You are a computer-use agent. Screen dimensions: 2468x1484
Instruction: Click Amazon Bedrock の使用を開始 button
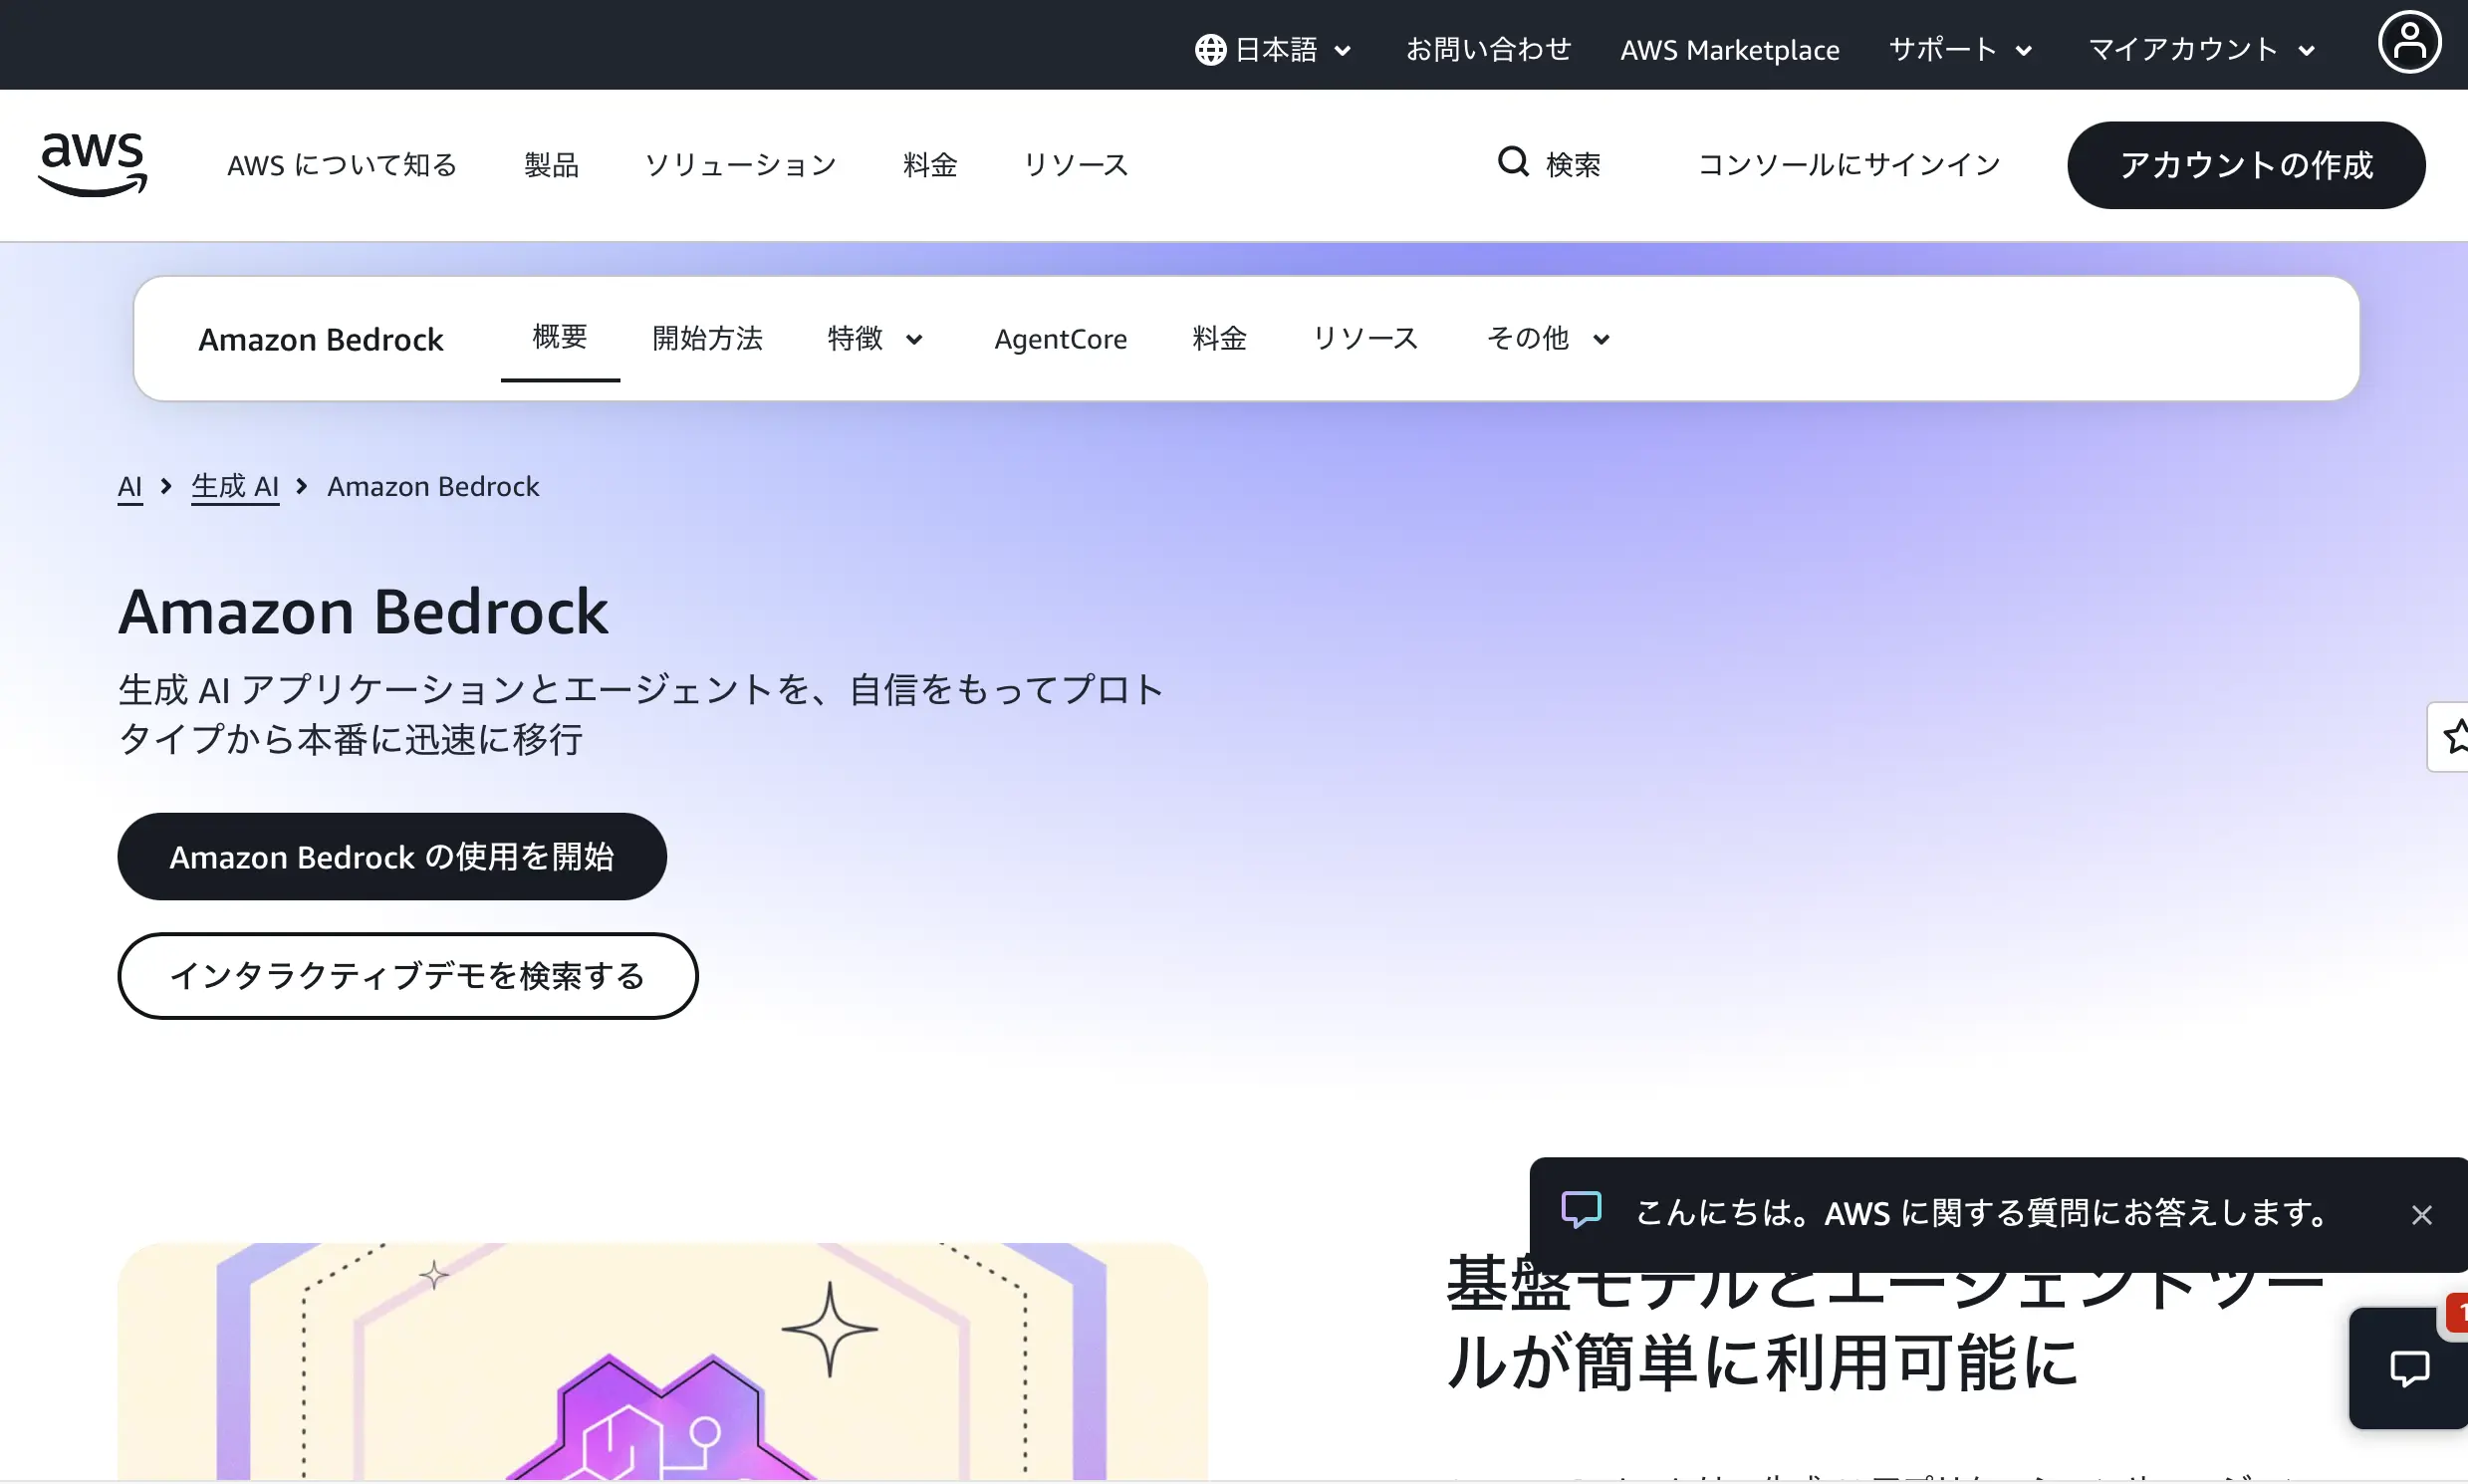pyautogui.click(x=392, y=856)
